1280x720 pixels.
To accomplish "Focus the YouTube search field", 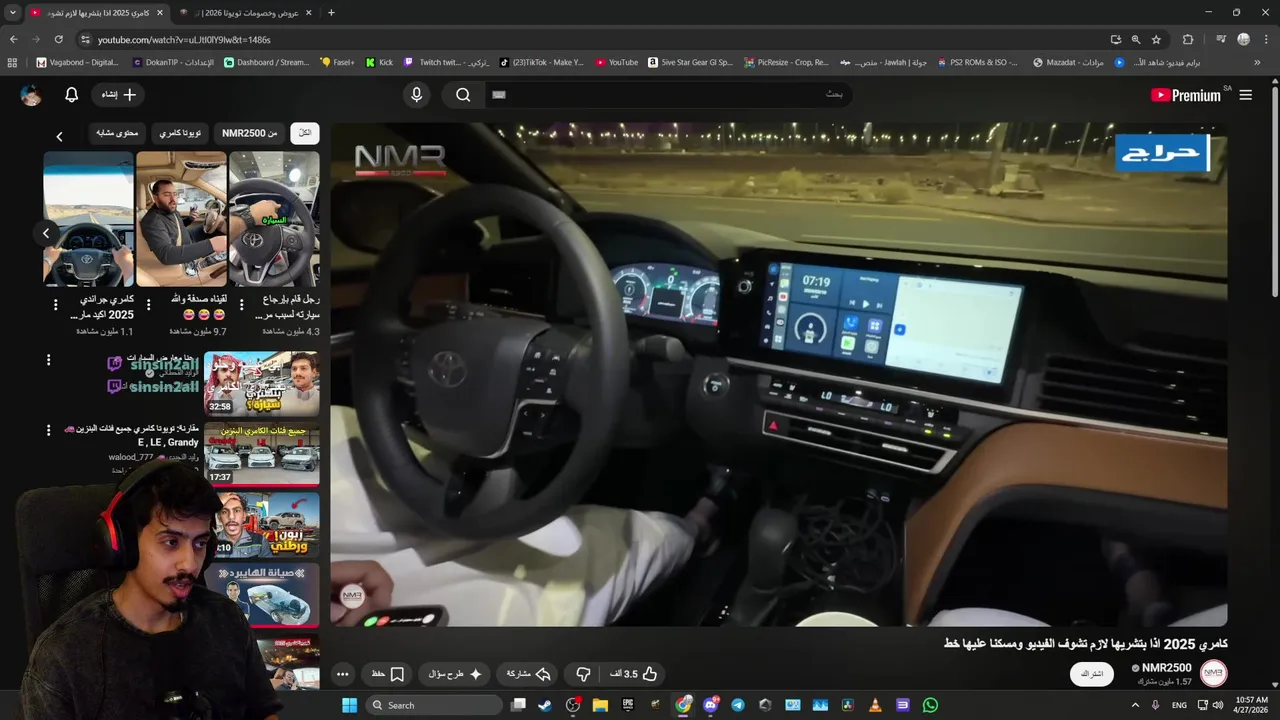I will [668, 94].
